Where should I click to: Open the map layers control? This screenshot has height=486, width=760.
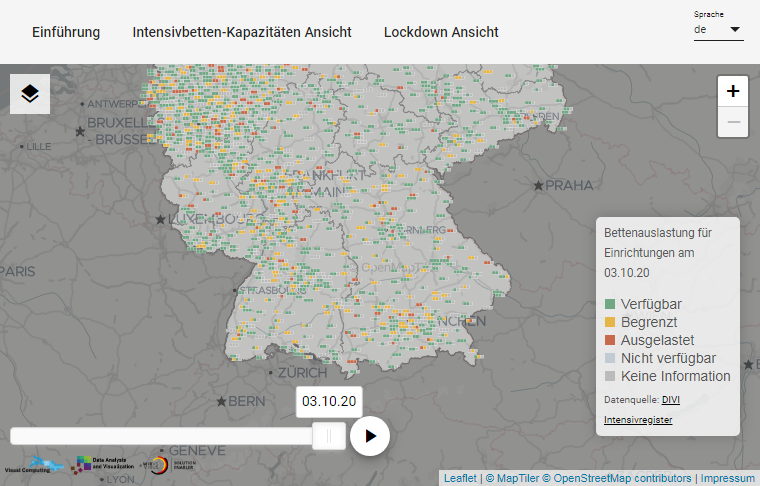click(x=30, y=94)
